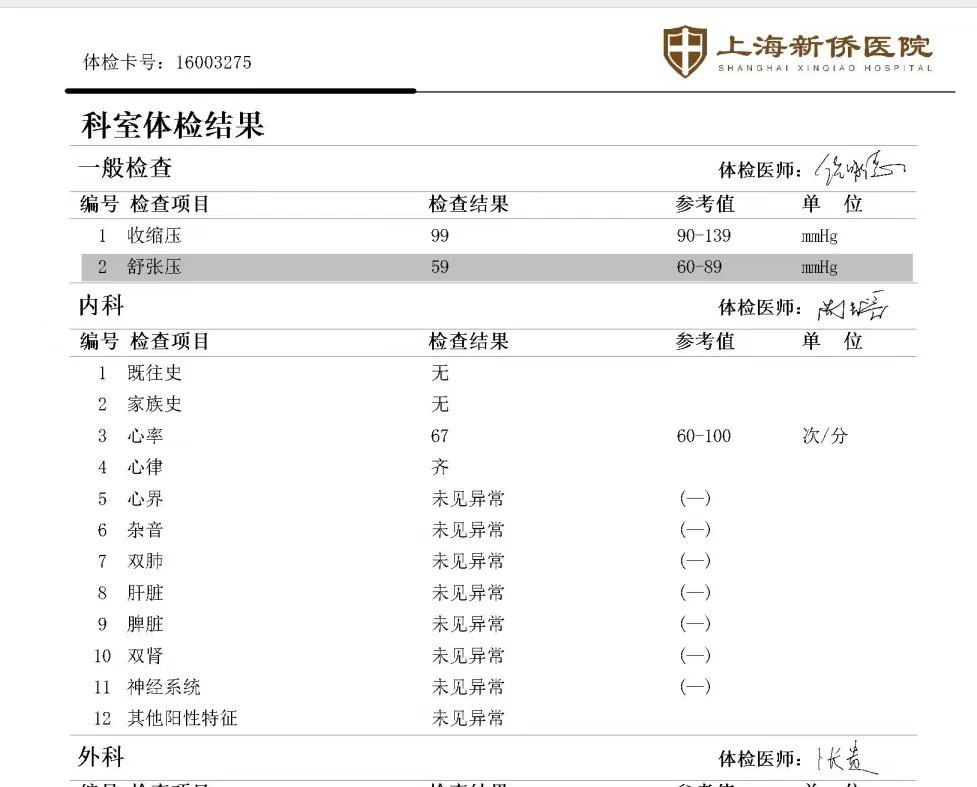Click the Shanghai Xinqiao Hospital shield logo

[685, 51]
